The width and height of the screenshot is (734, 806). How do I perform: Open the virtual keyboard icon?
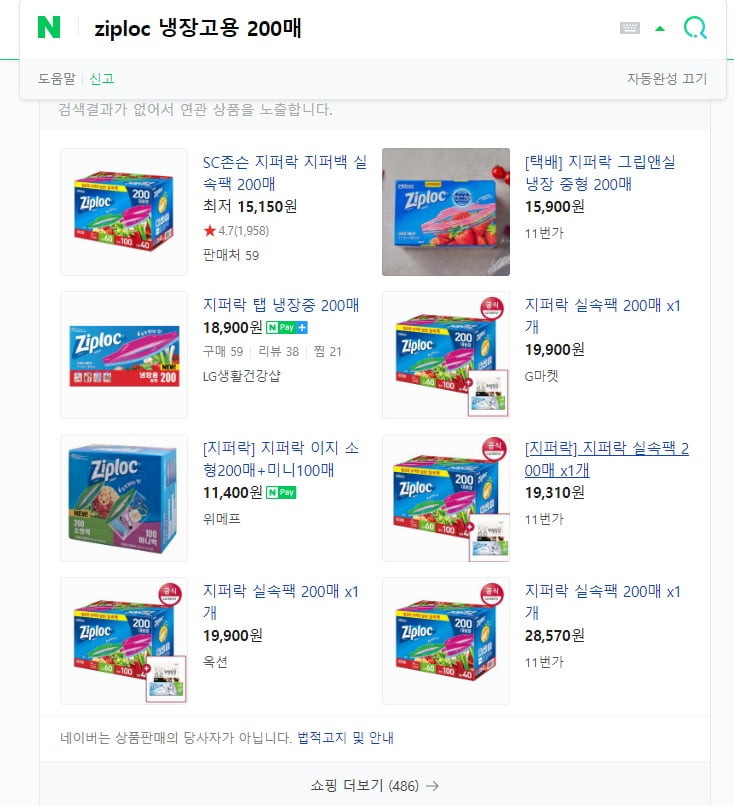[x=630, y=28]
